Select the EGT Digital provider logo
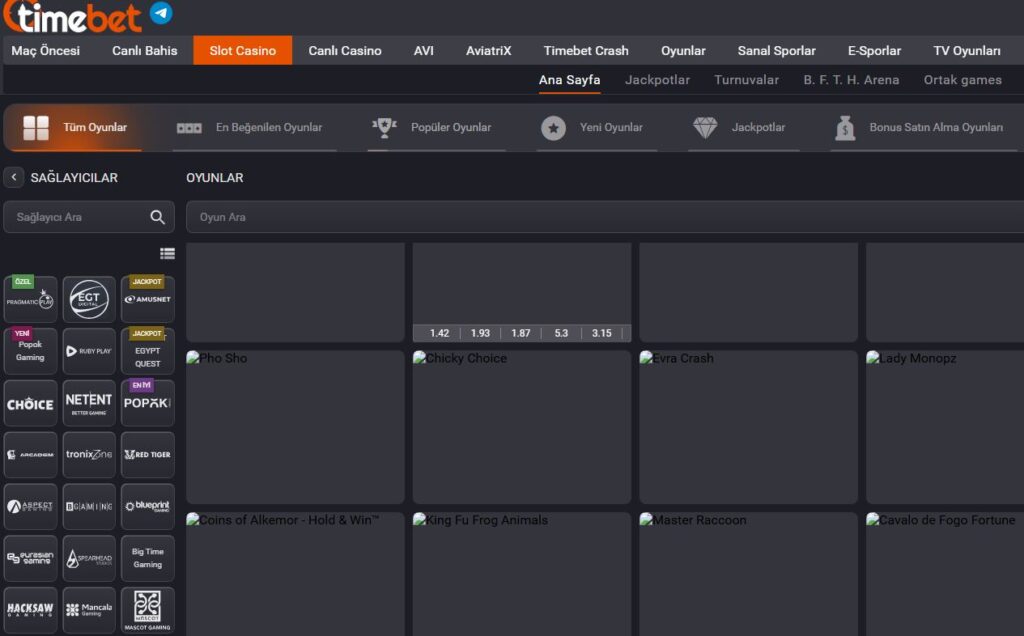Image resolution: width=1024 pixels, height=636 pixels. tap(89, 299)
